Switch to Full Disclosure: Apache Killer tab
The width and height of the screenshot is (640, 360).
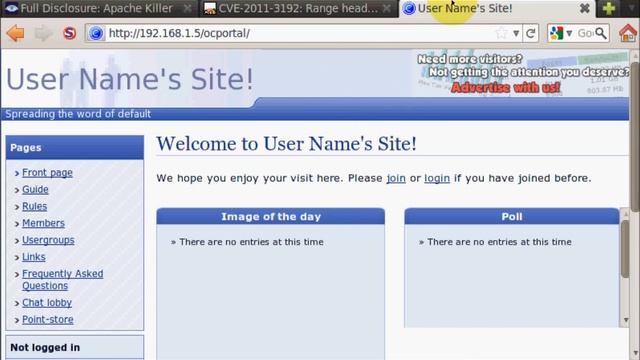pyautogui.click(x=97, y=8)
